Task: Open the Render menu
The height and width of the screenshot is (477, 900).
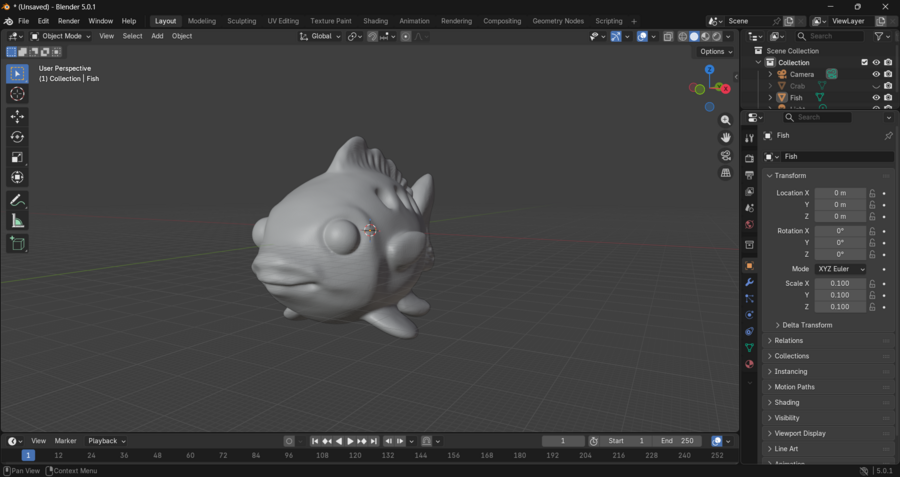Action: pos(69,21)
